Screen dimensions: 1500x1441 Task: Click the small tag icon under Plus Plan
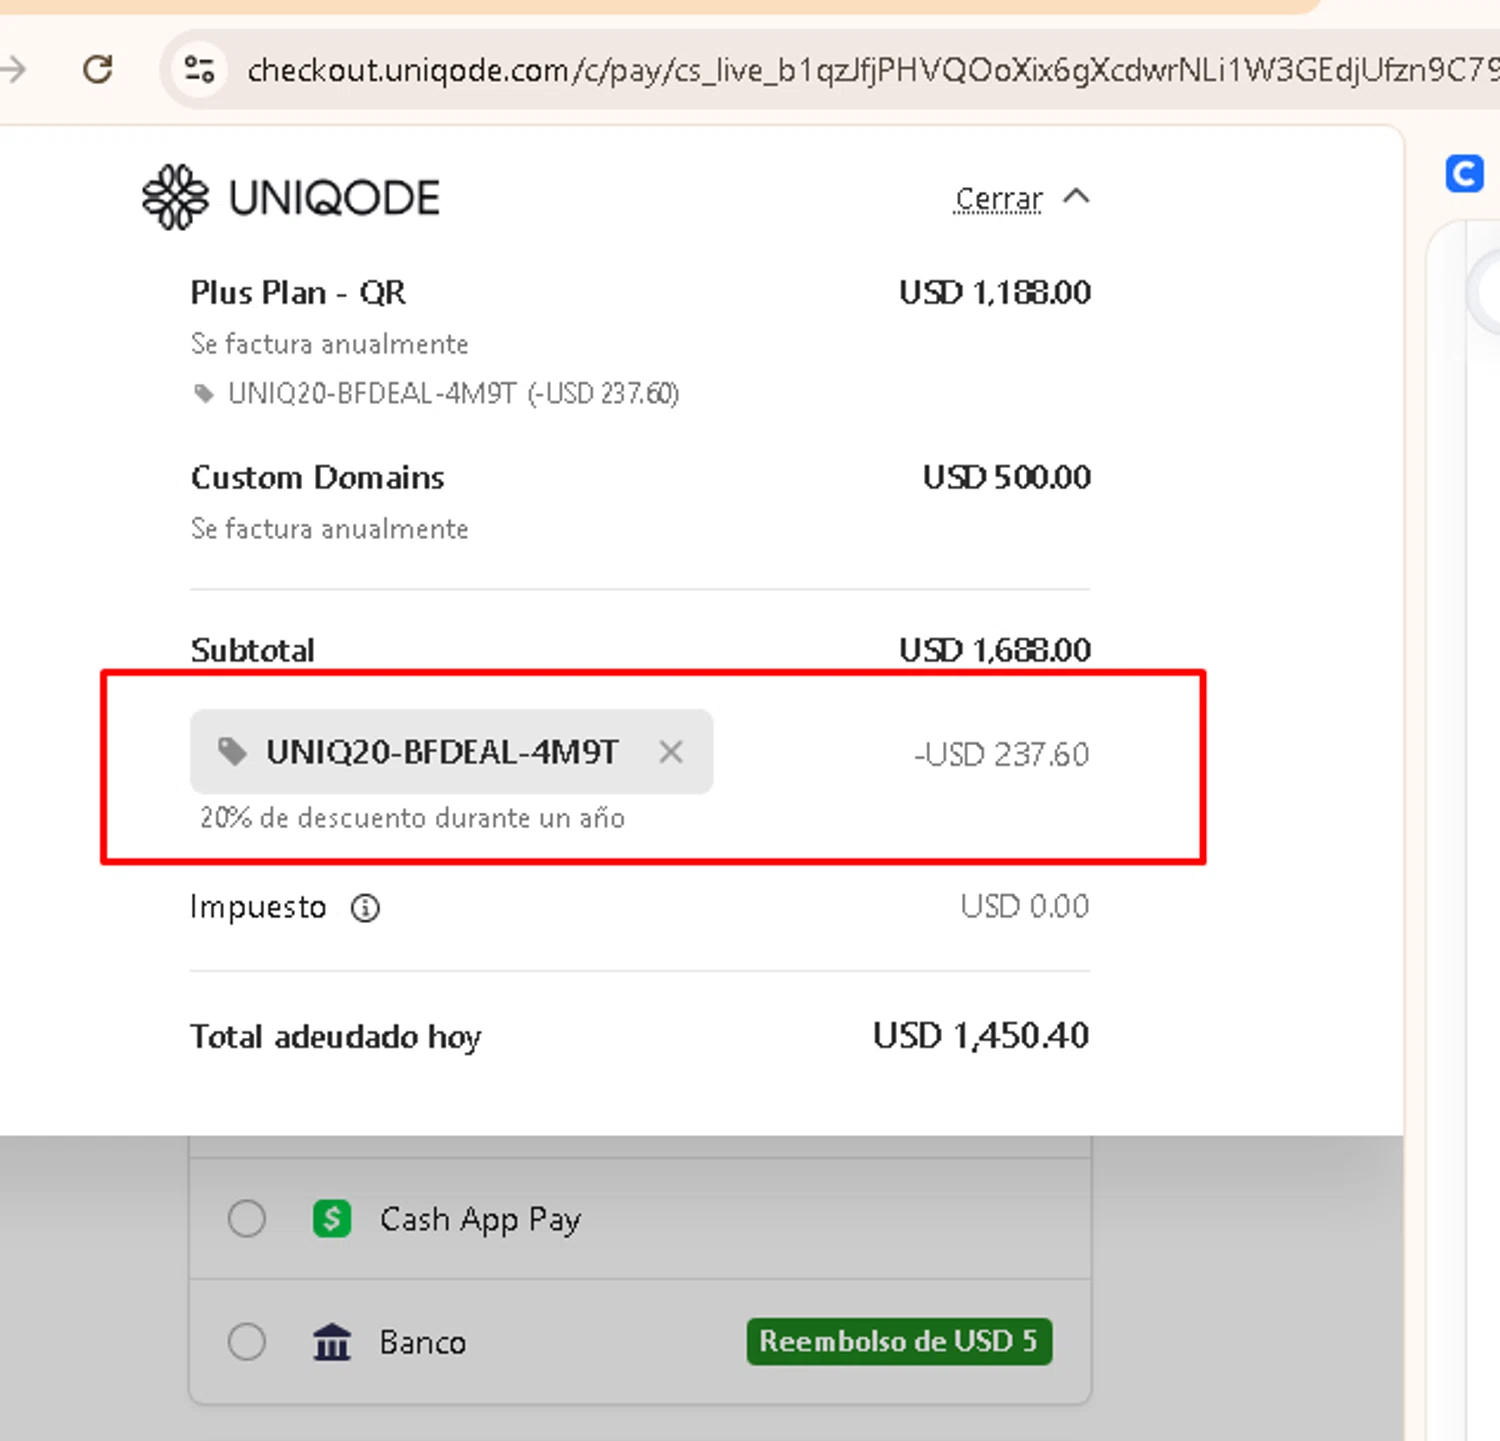click(203, 393)
